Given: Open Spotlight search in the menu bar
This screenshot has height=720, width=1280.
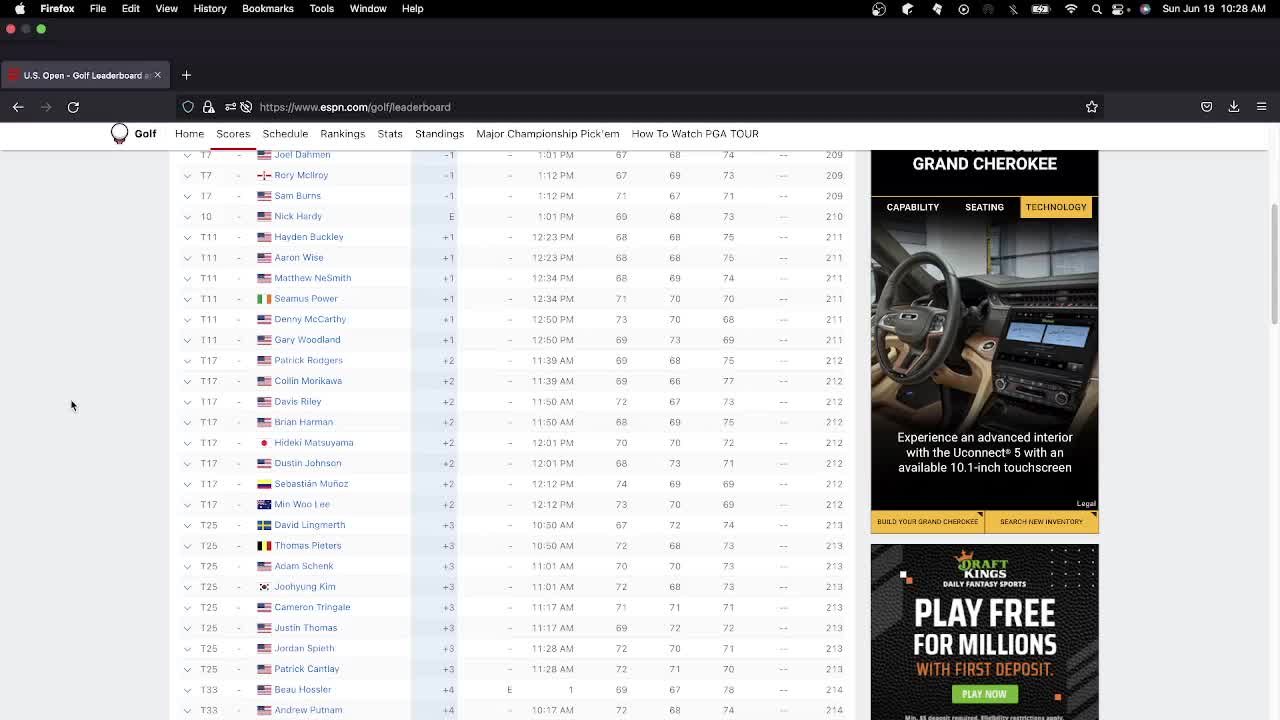Looking at the screenshot, I should (x=1097, y=8).
